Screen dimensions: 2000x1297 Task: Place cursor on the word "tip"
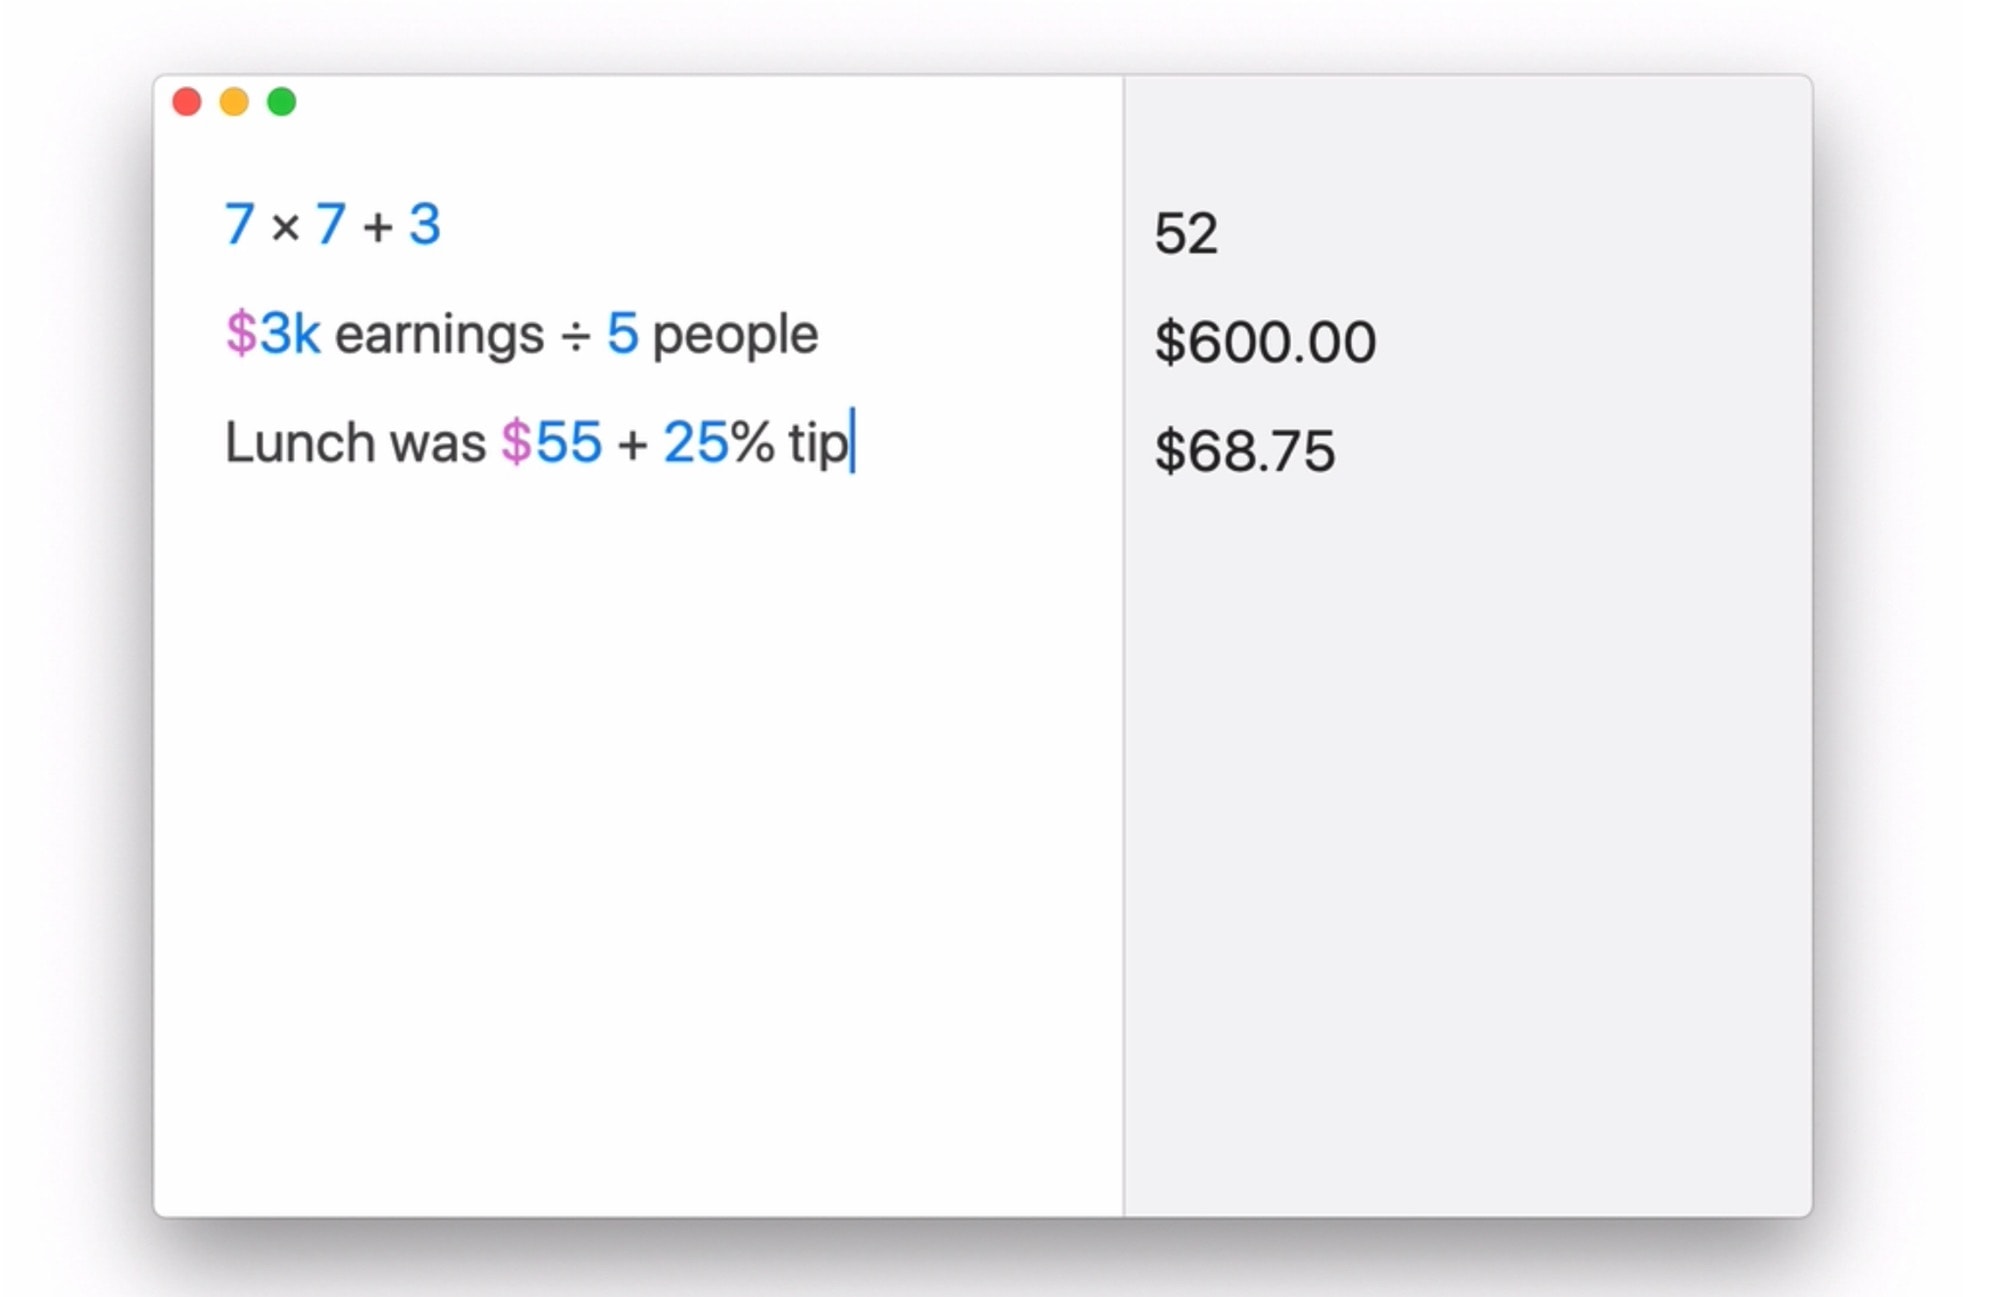817,443
